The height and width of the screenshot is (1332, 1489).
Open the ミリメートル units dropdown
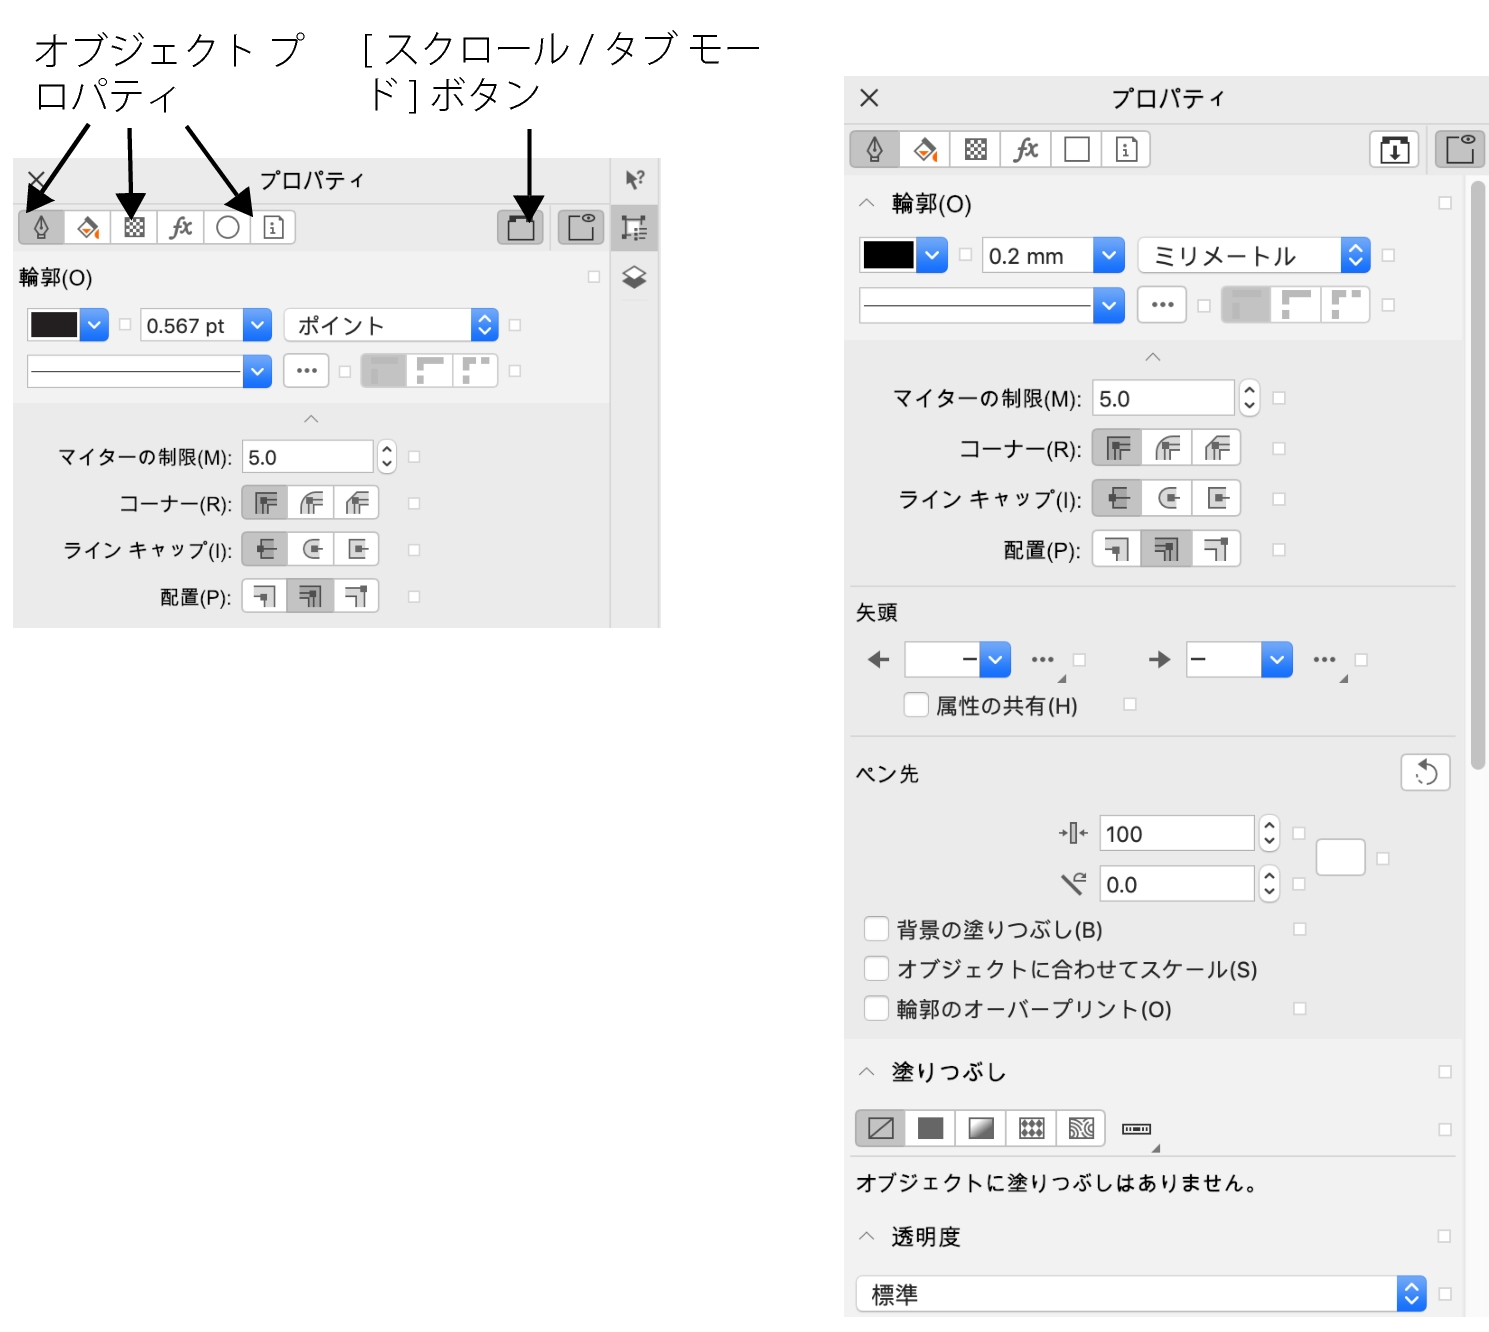[x=1254, y=256]
